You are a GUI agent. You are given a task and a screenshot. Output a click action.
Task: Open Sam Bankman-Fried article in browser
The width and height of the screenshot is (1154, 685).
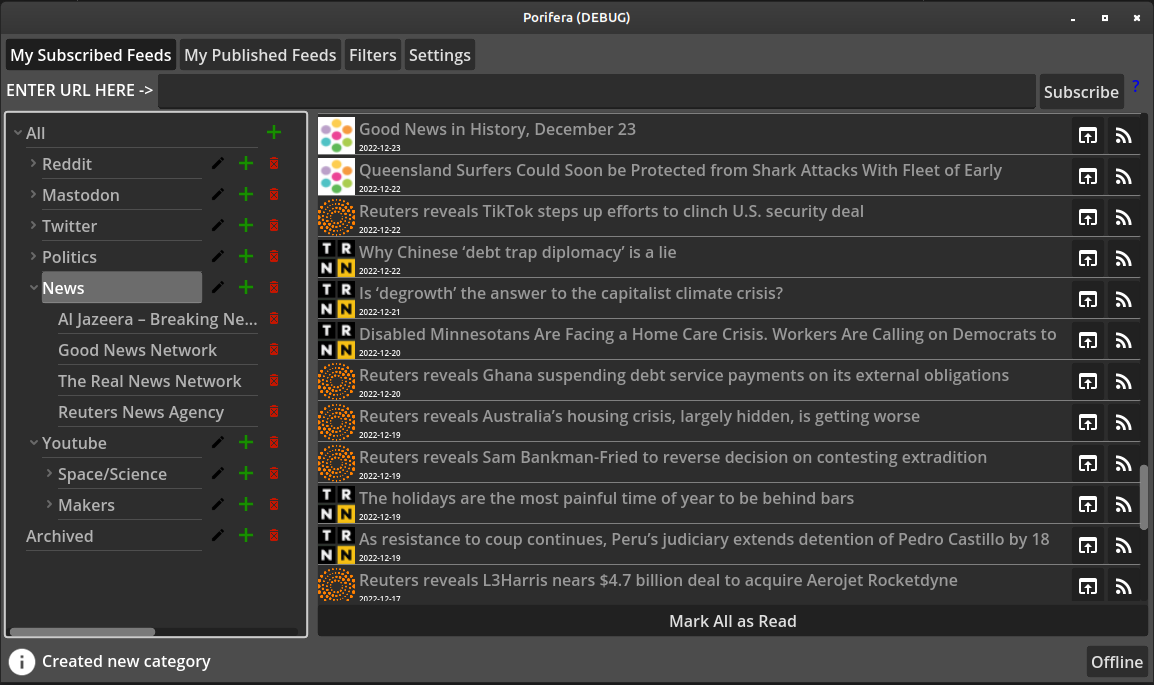[1088, 463]
